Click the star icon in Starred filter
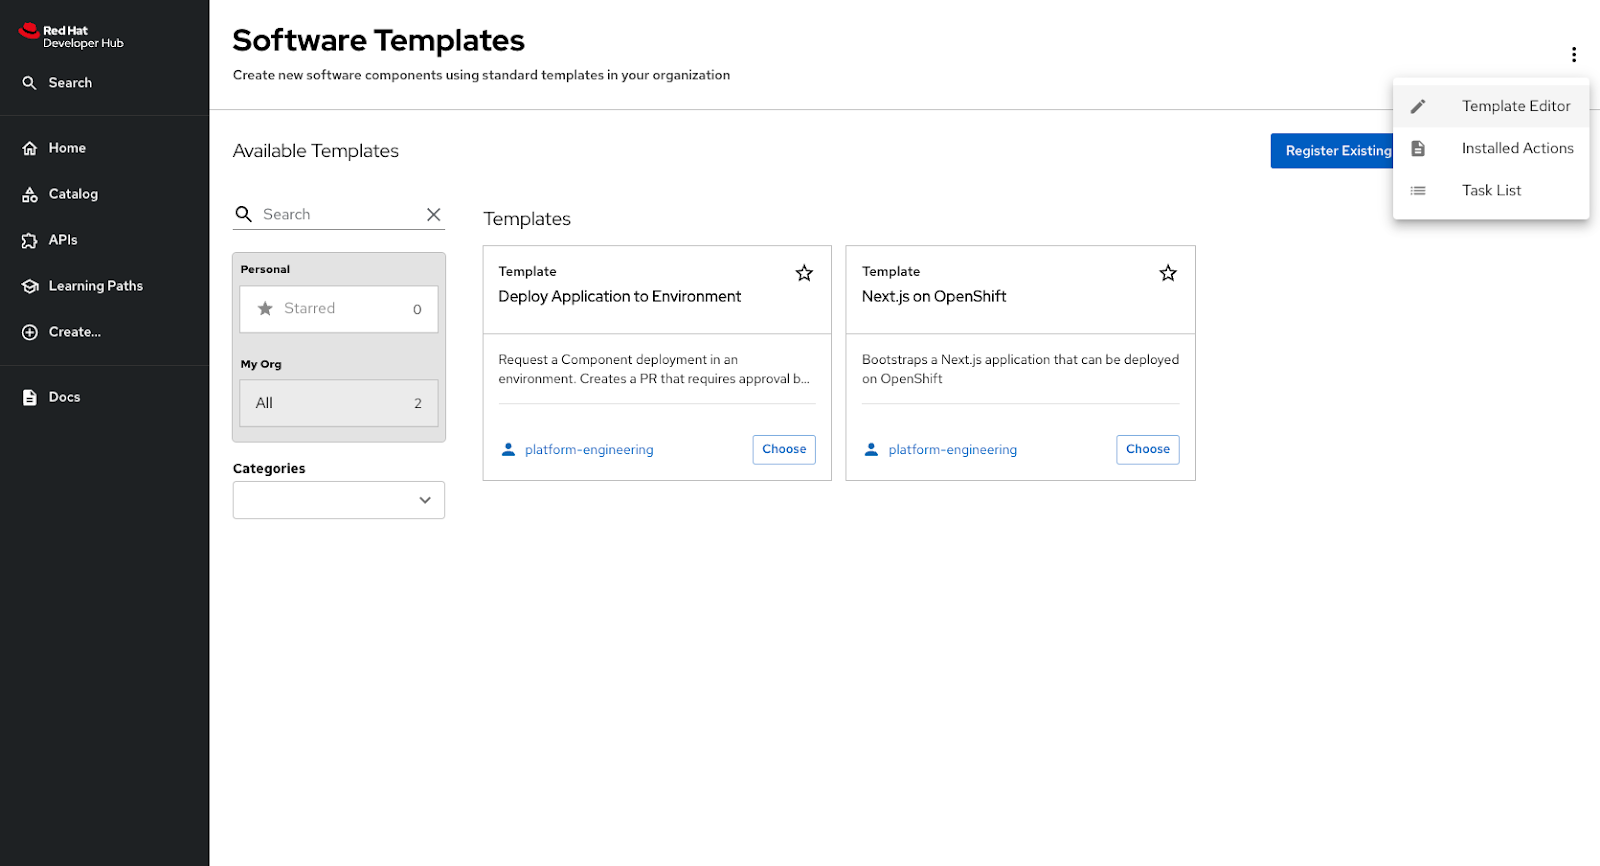This screenshot has width=1600, height=866. click(x=265, y=308)
